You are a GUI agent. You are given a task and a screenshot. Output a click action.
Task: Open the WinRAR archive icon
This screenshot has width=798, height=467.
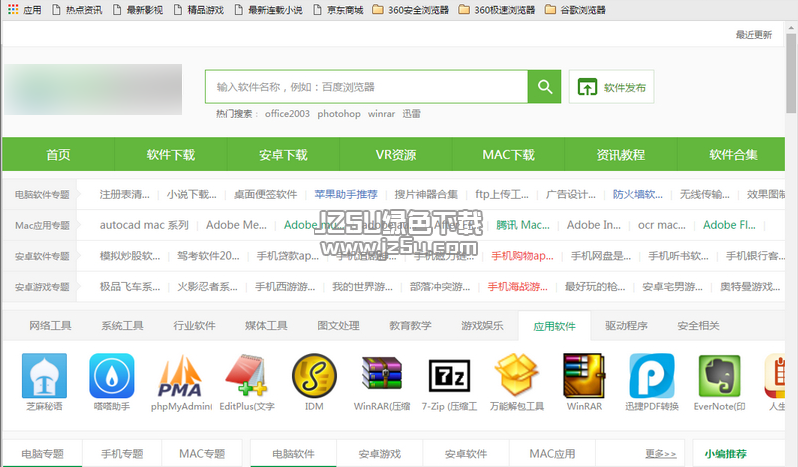click(584, 376)
